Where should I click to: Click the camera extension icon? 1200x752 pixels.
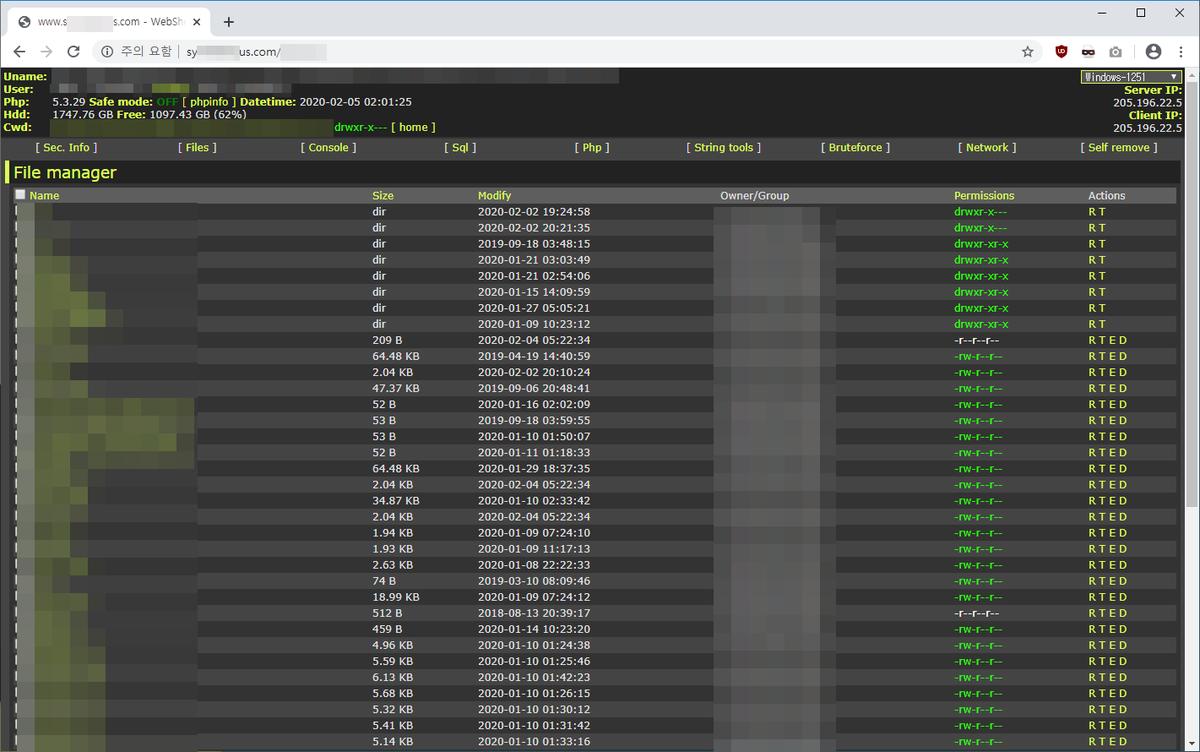[1115, 52]
